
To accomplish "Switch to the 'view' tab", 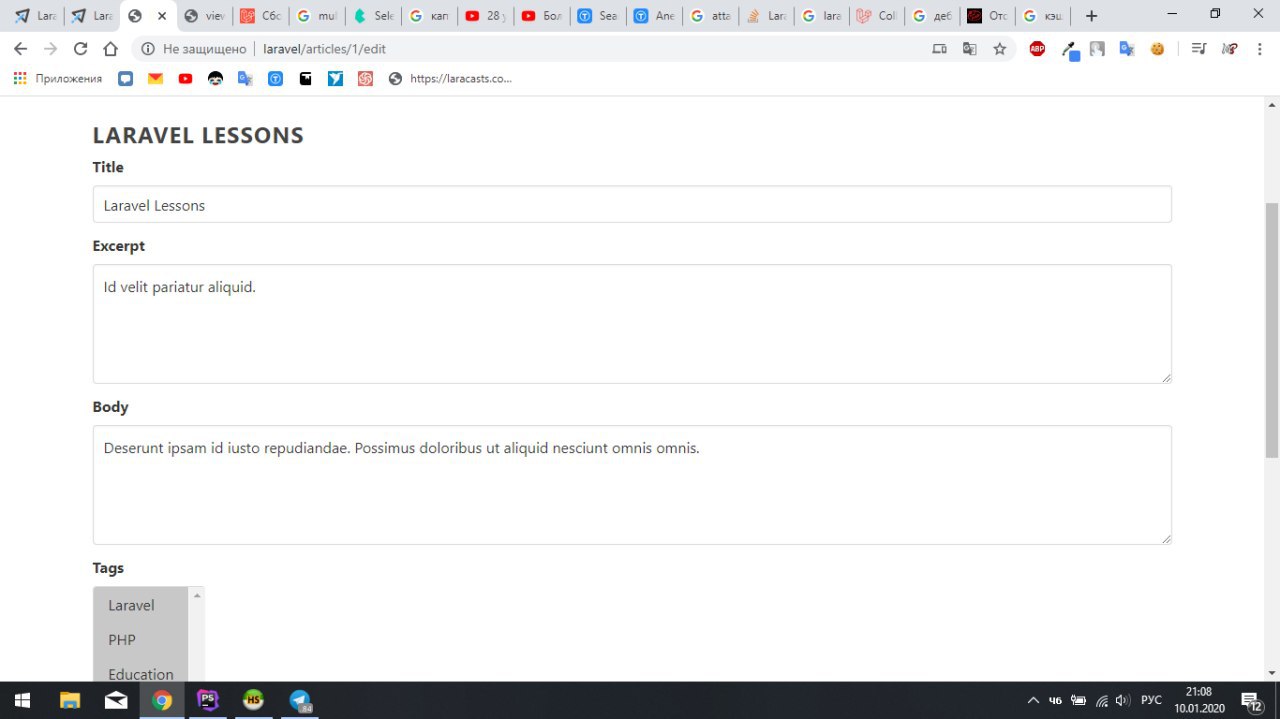I will point(205,16).
